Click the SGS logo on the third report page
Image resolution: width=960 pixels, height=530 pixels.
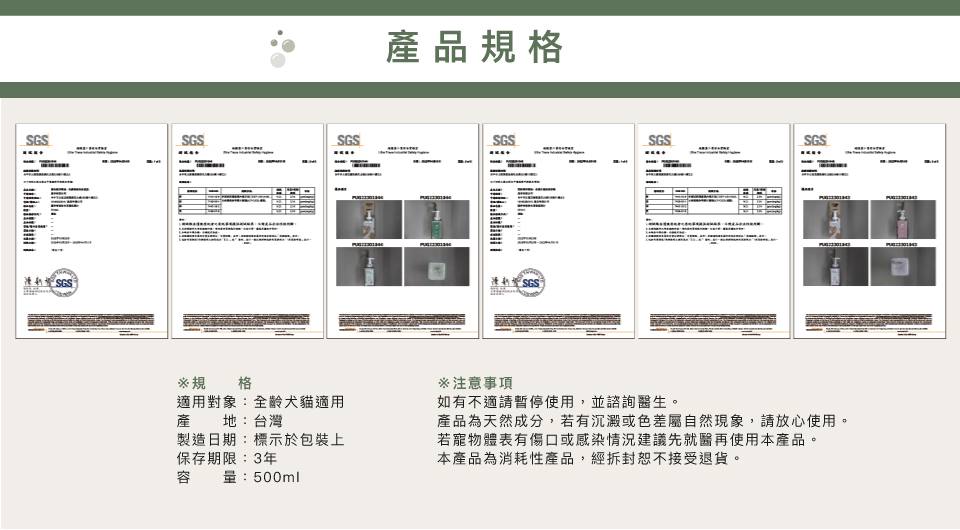(x=348, y=139)
